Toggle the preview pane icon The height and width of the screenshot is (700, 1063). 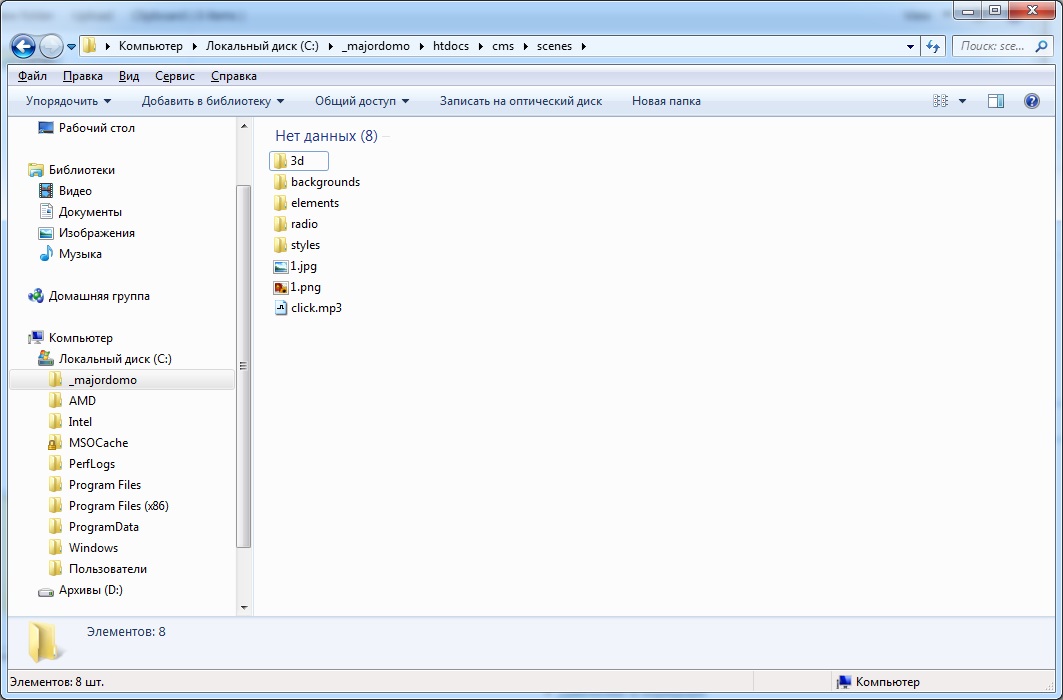(995, 101)
